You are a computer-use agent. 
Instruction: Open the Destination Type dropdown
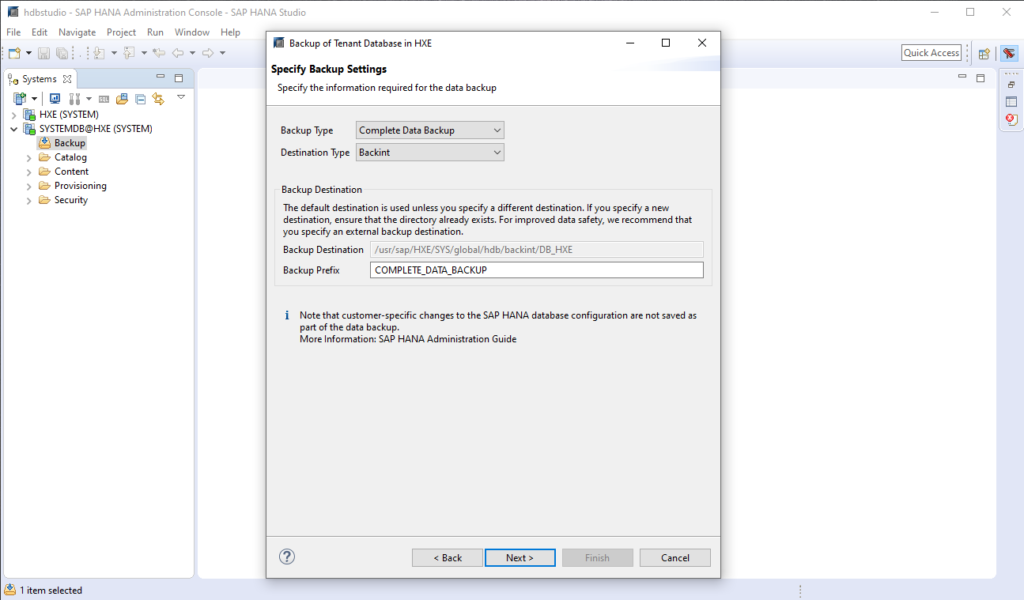pyautogui.click(x=430, y=152)
